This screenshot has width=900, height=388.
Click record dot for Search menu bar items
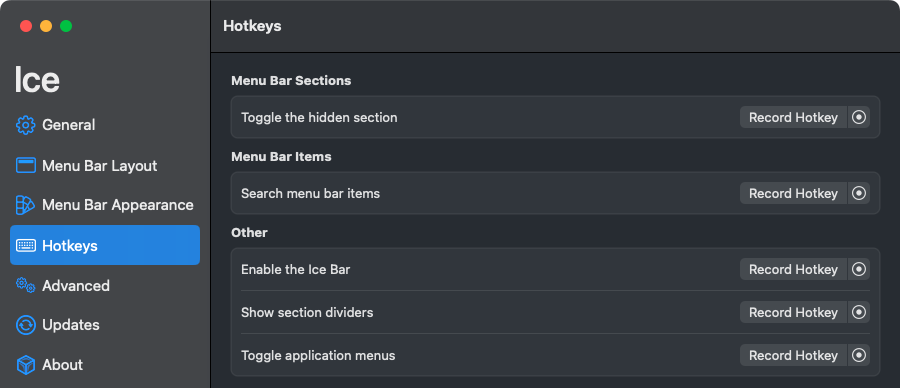click(859, 193)
